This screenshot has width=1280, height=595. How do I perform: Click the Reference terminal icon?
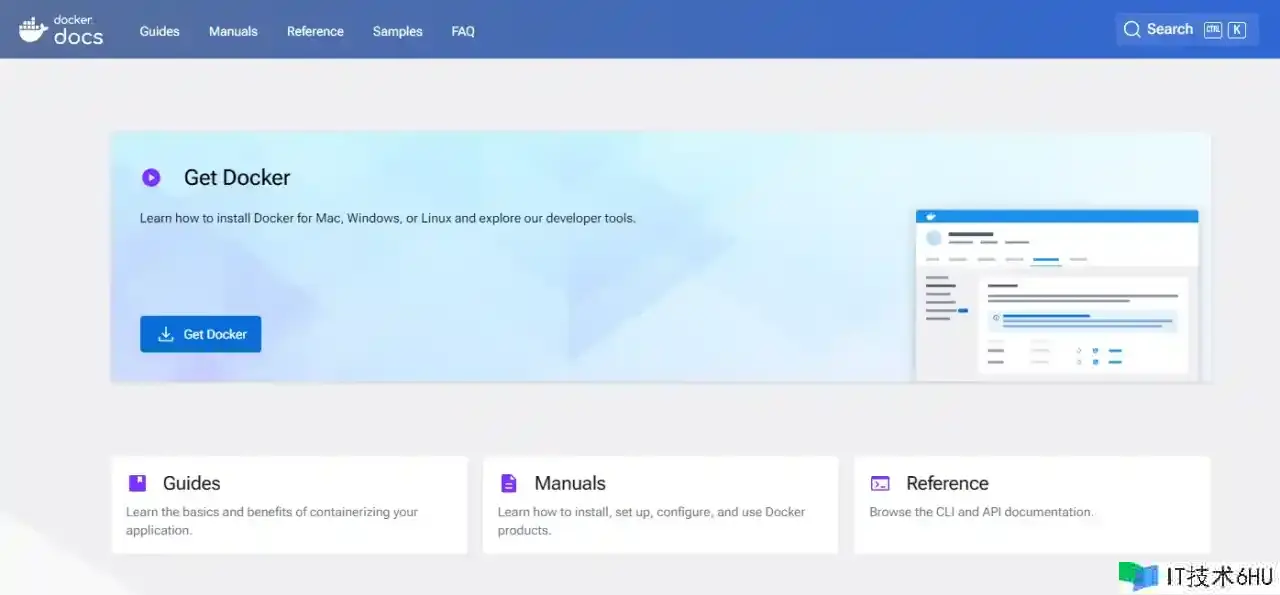click(x=880, y=483)
